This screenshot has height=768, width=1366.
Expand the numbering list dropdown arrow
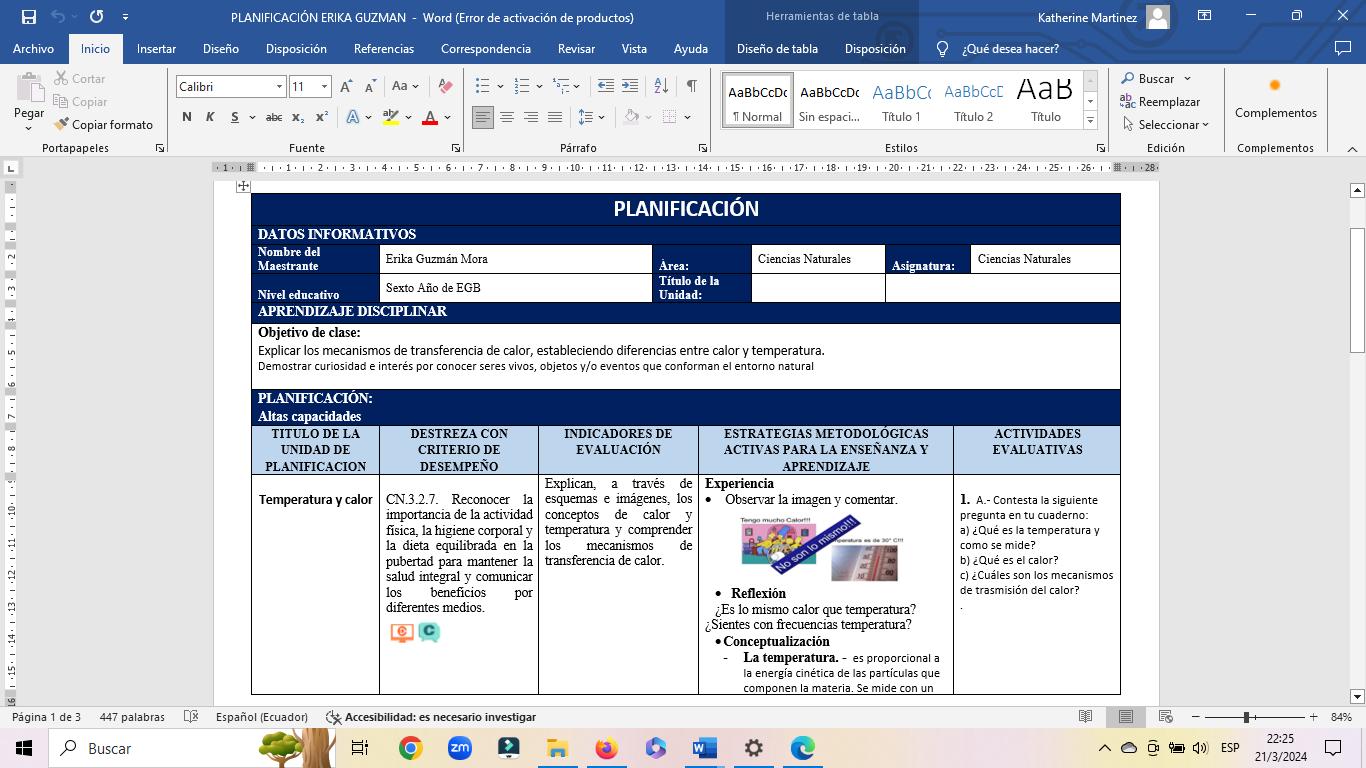pyautogui.click(x=539, y=87)
